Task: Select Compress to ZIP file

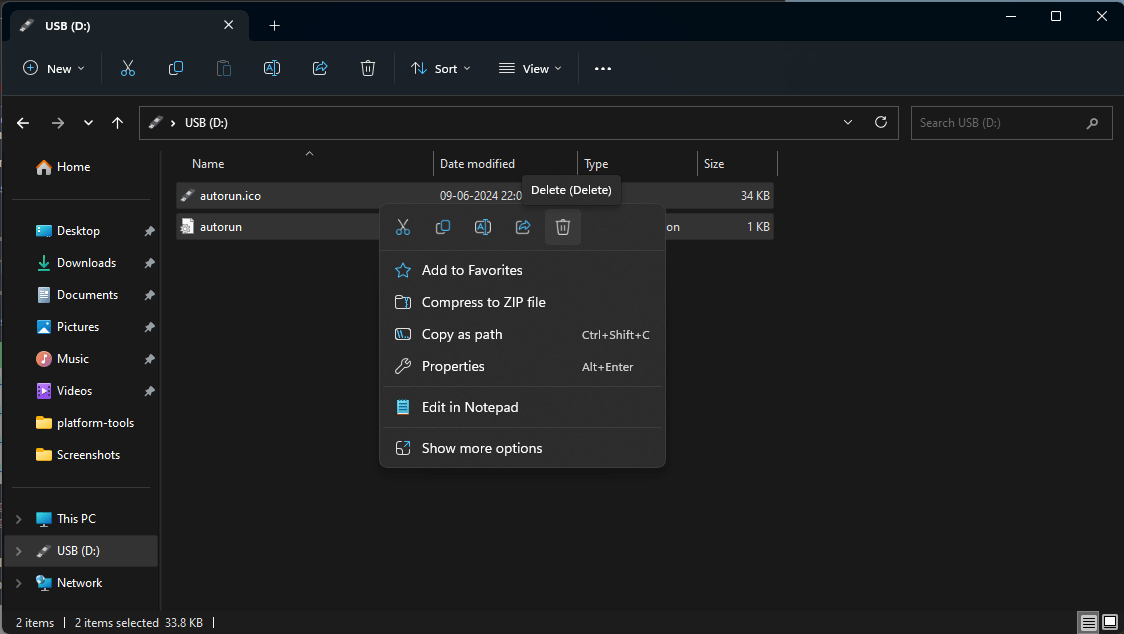Action: [x=483, y=302]
